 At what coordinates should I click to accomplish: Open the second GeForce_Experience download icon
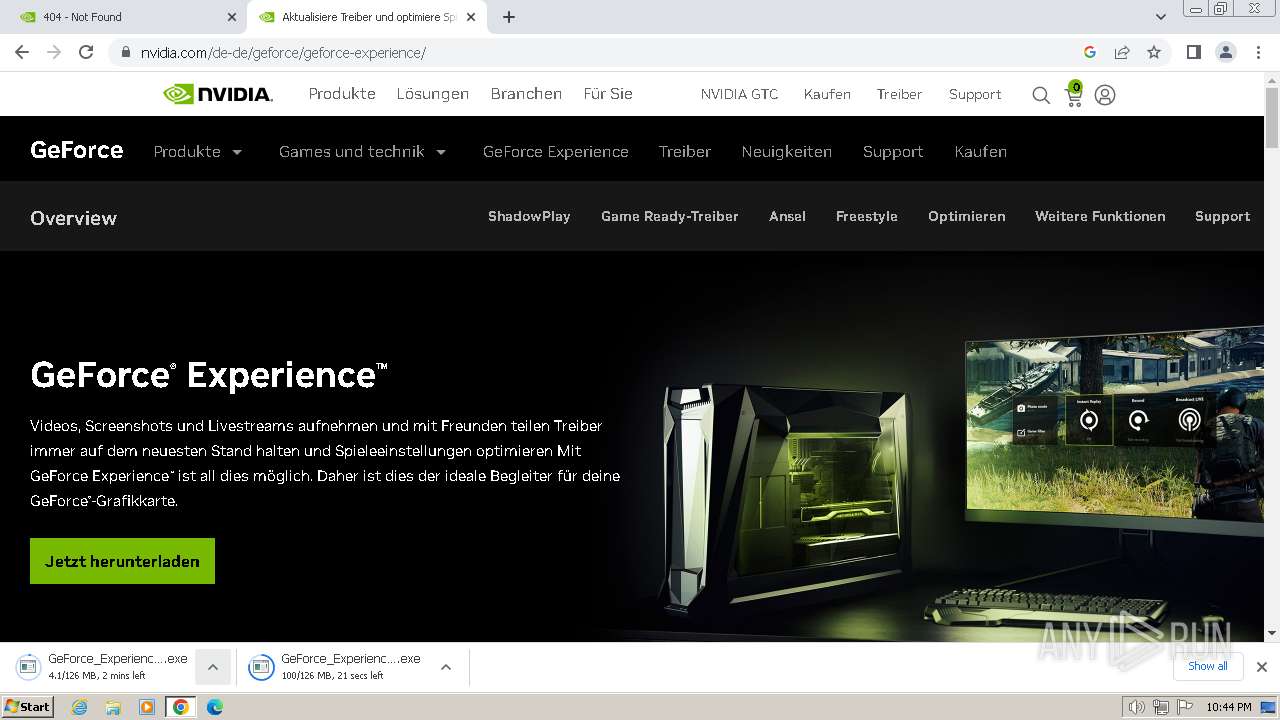261,667
